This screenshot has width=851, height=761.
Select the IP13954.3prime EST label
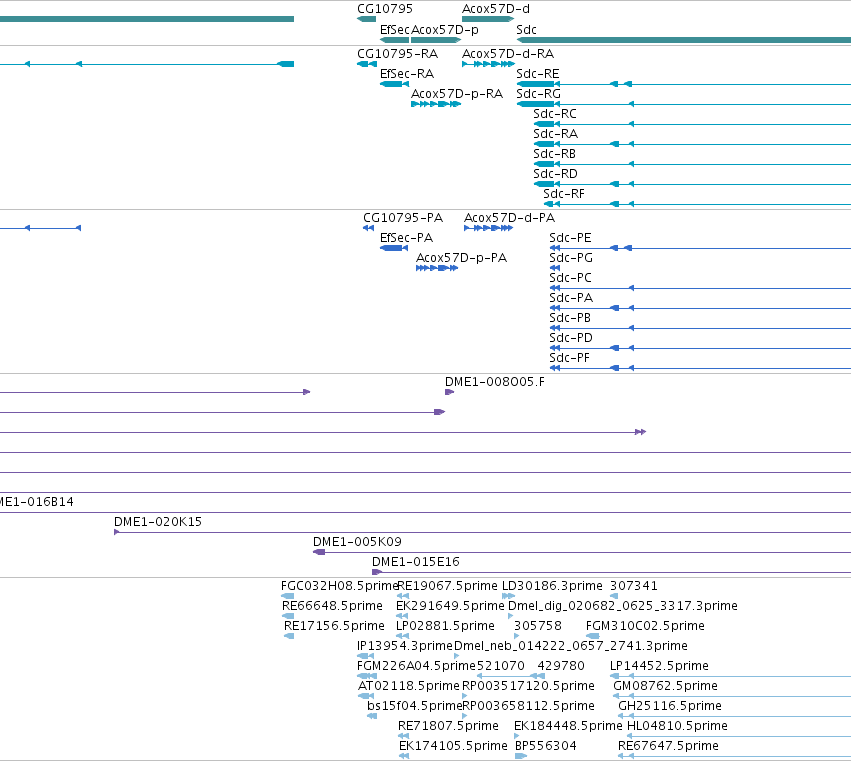coord(404,646)
